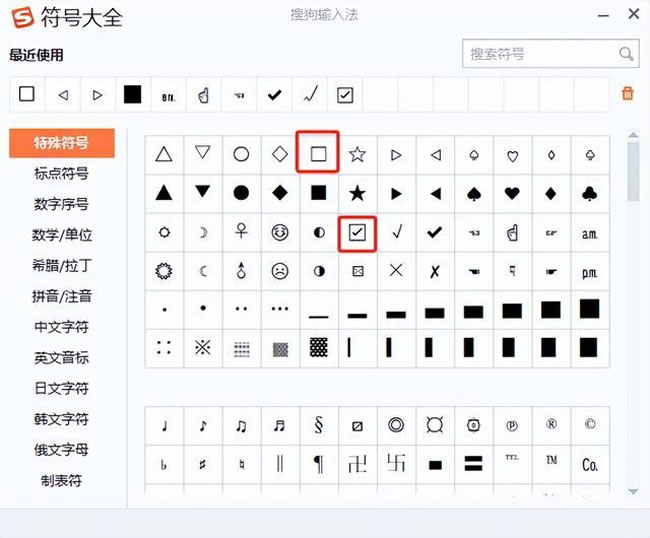Screen dimensions: 650x538
Task: Insert the flat ♭ music symbol
Action: tap(164, 465)
